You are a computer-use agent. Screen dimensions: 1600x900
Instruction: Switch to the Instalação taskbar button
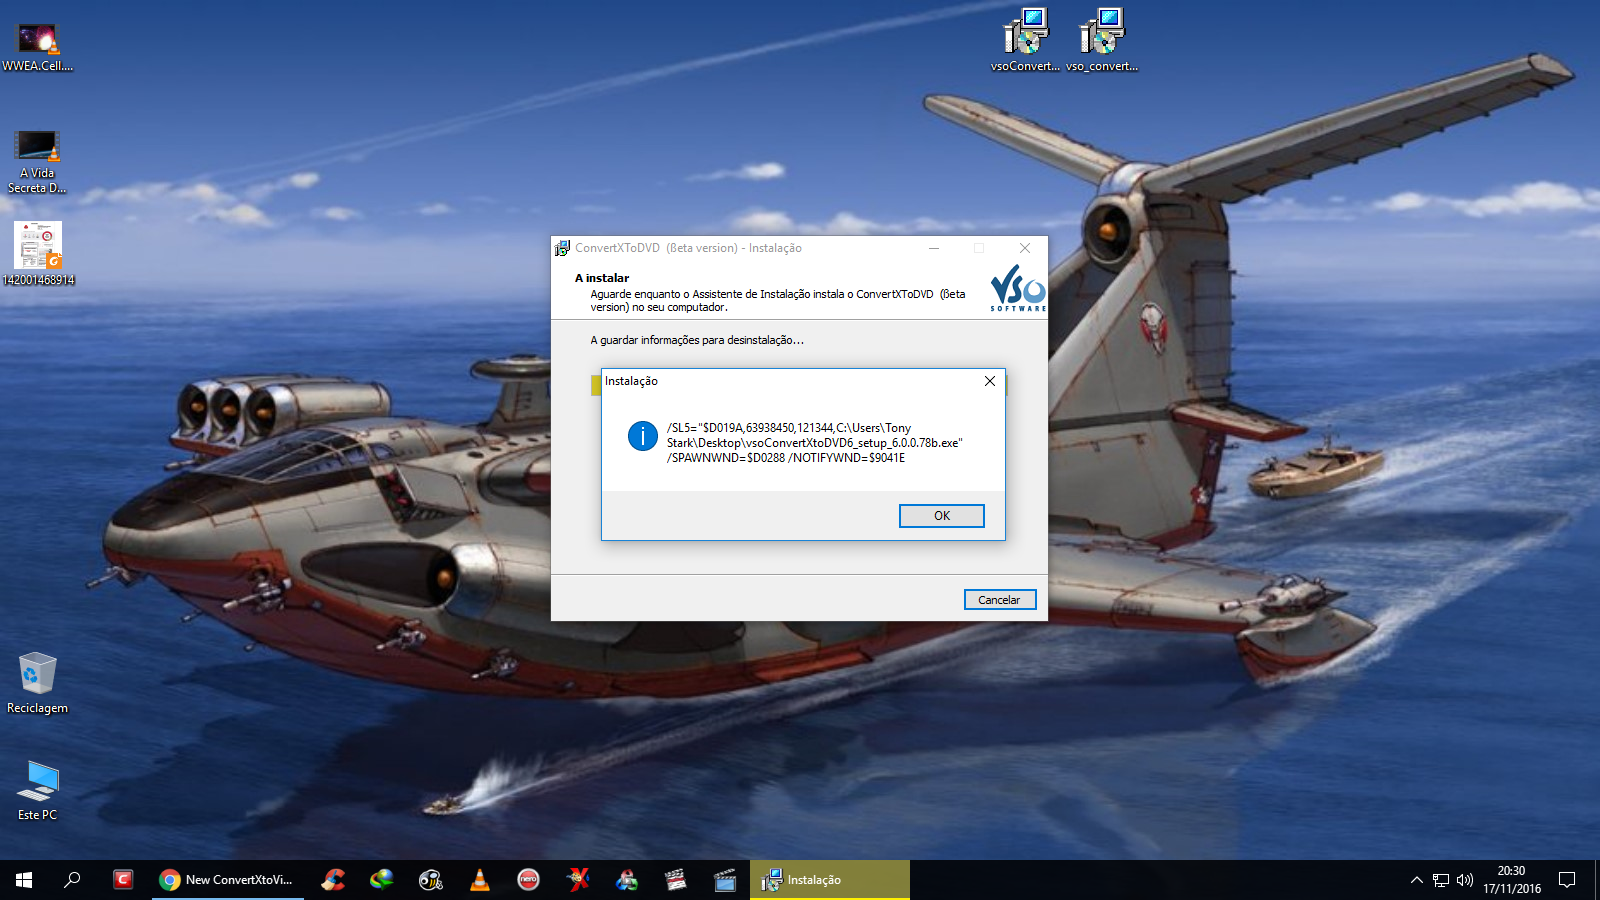point(830,880)
